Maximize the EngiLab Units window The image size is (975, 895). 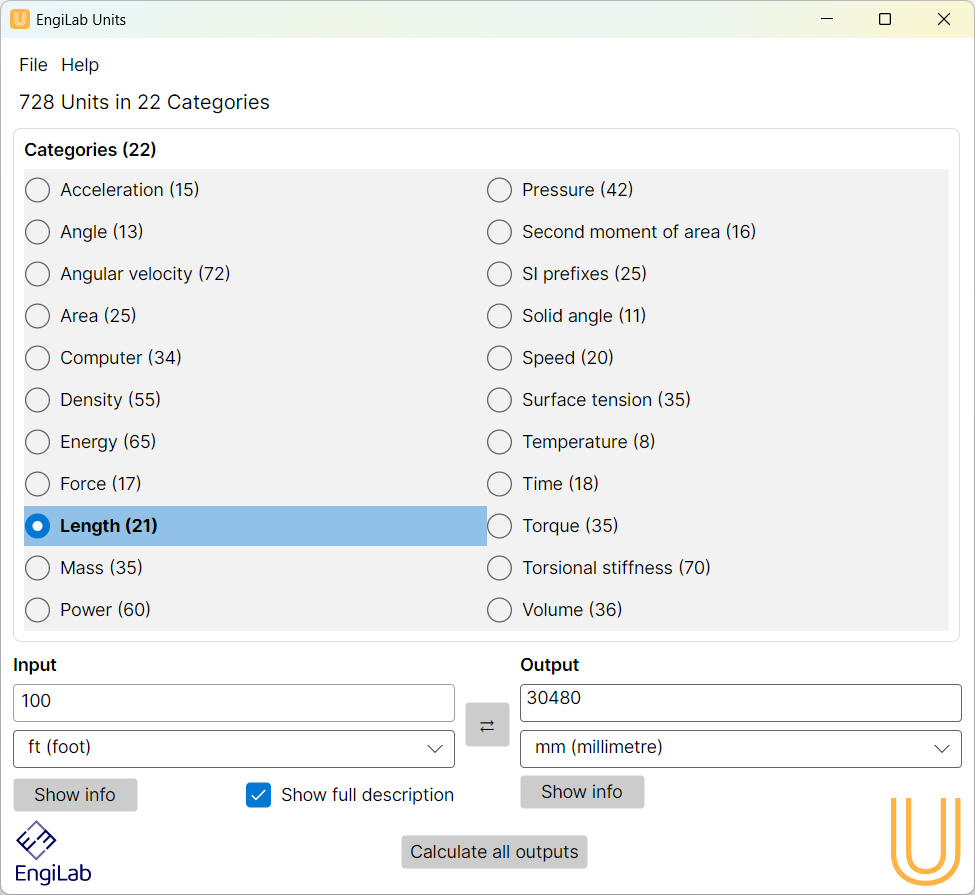point(884,19)
